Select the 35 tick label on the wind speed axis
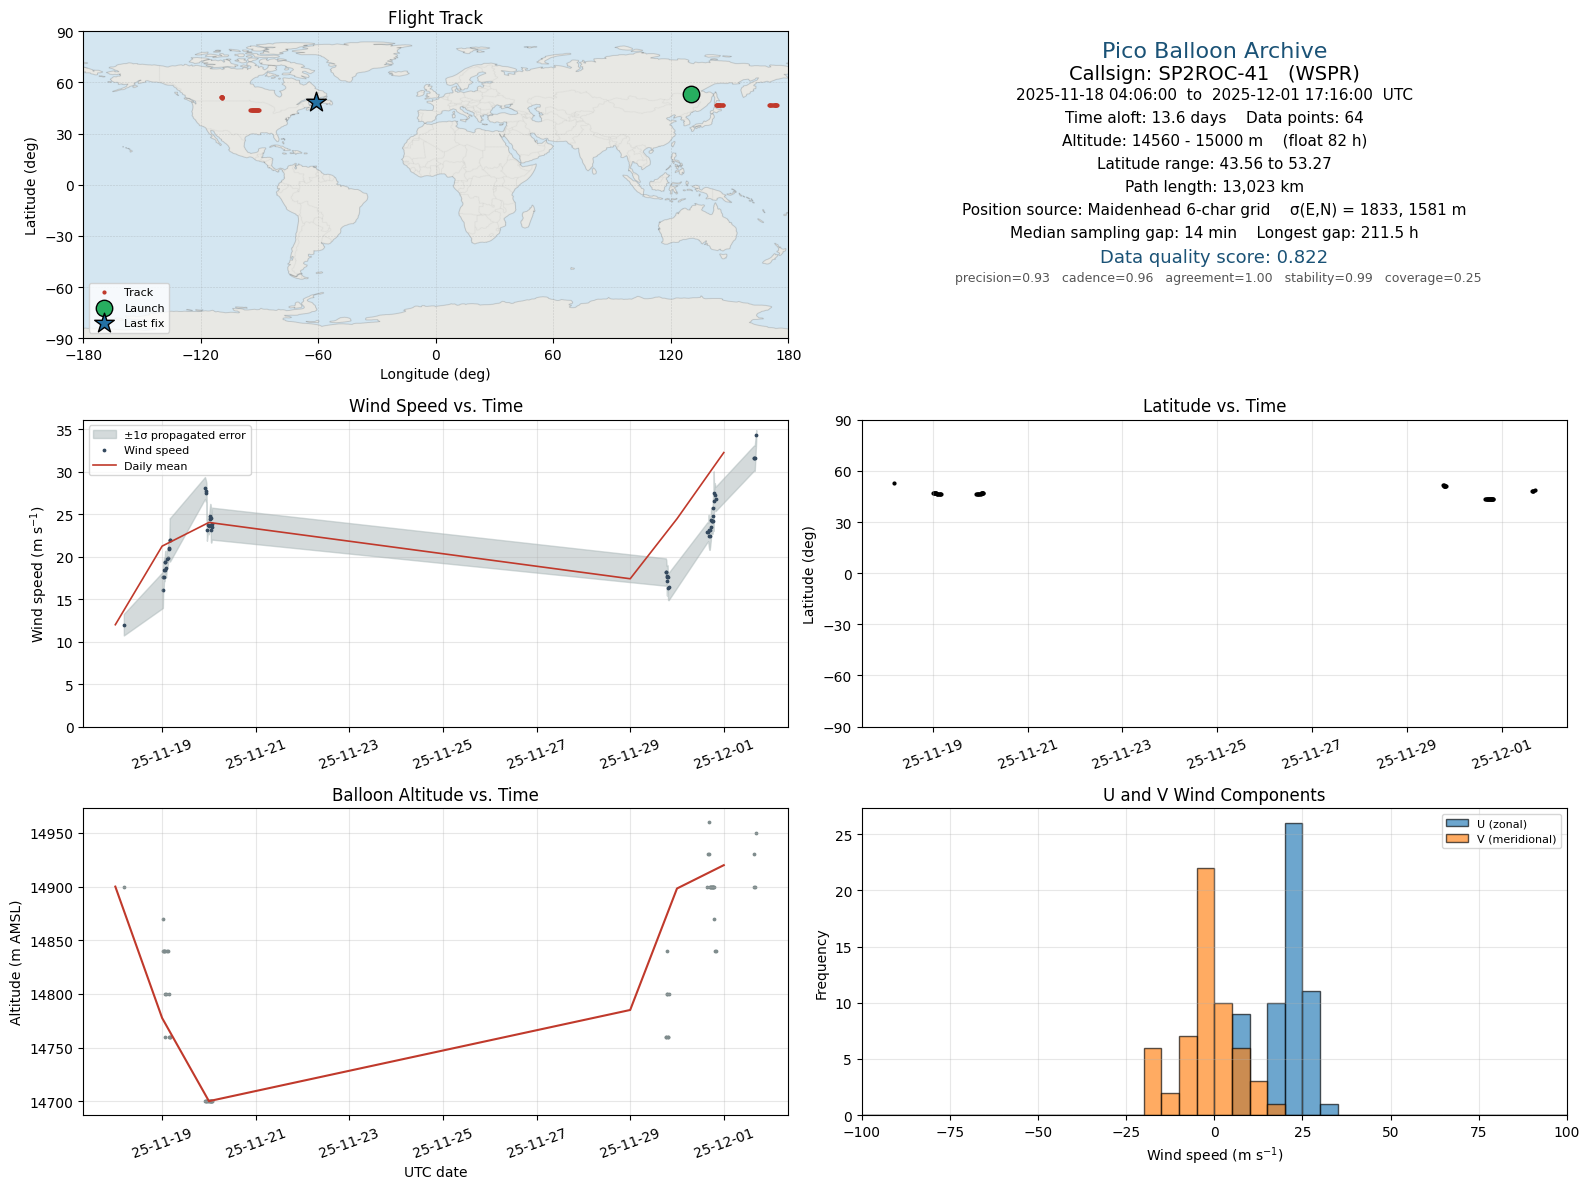 pos(66,431)
